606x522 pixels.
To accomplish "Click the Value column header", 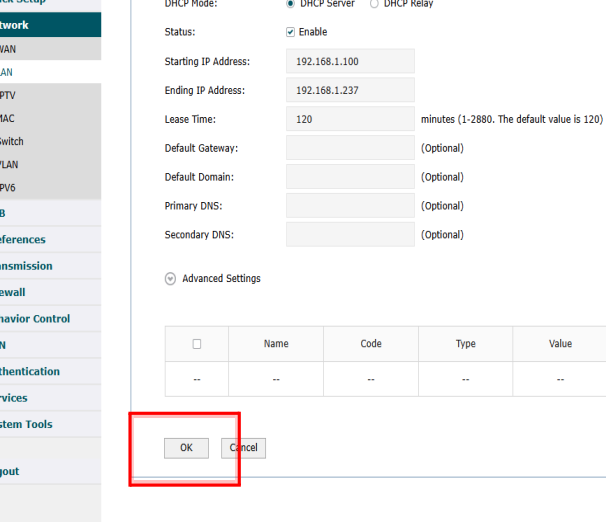I will click(560, 344).
